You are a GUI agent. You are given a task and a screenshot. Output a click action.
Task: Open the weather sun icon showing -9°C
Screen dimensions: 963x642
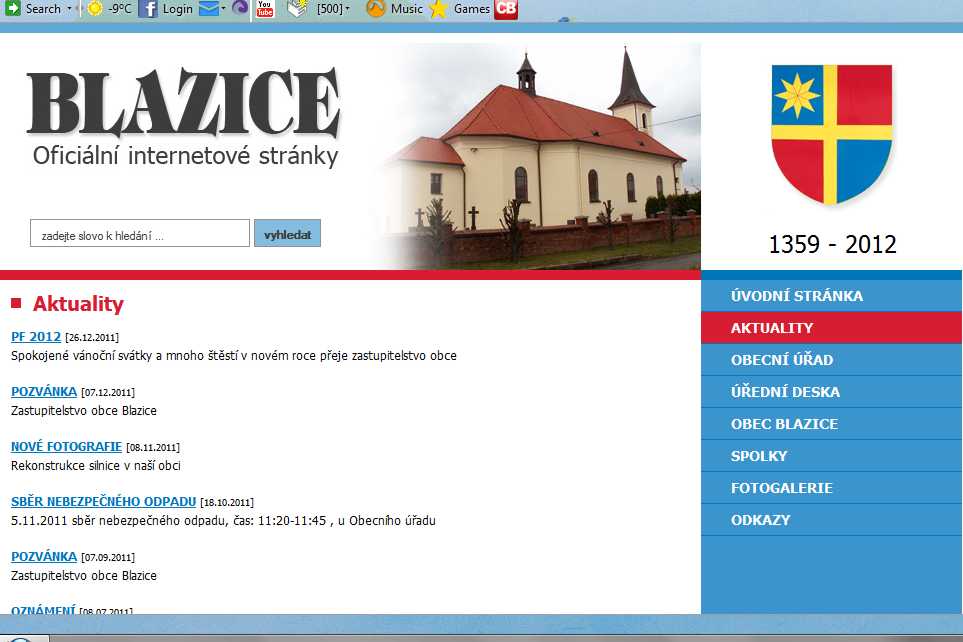click(95, 9)
